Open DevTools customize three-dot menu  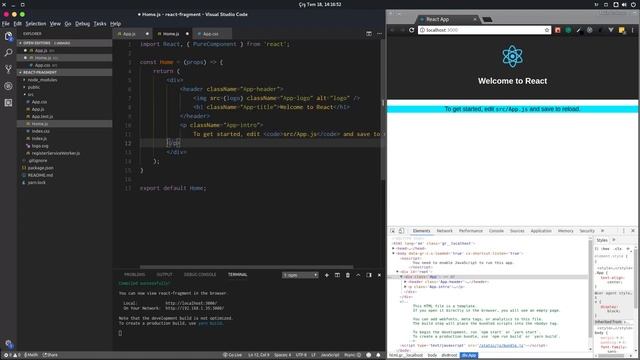tap(623, 231)
